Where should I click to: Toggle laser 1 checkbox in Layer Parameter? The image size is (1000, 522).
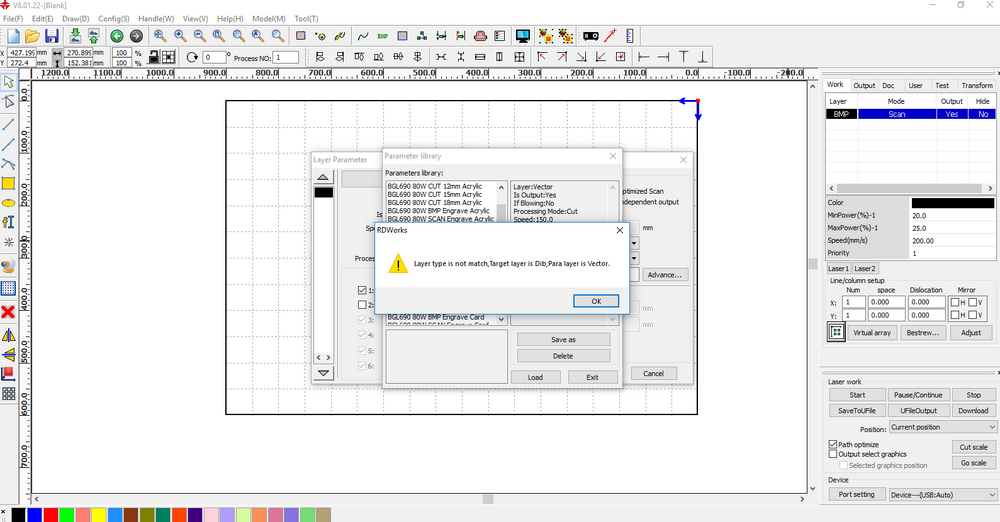[362, 290]
